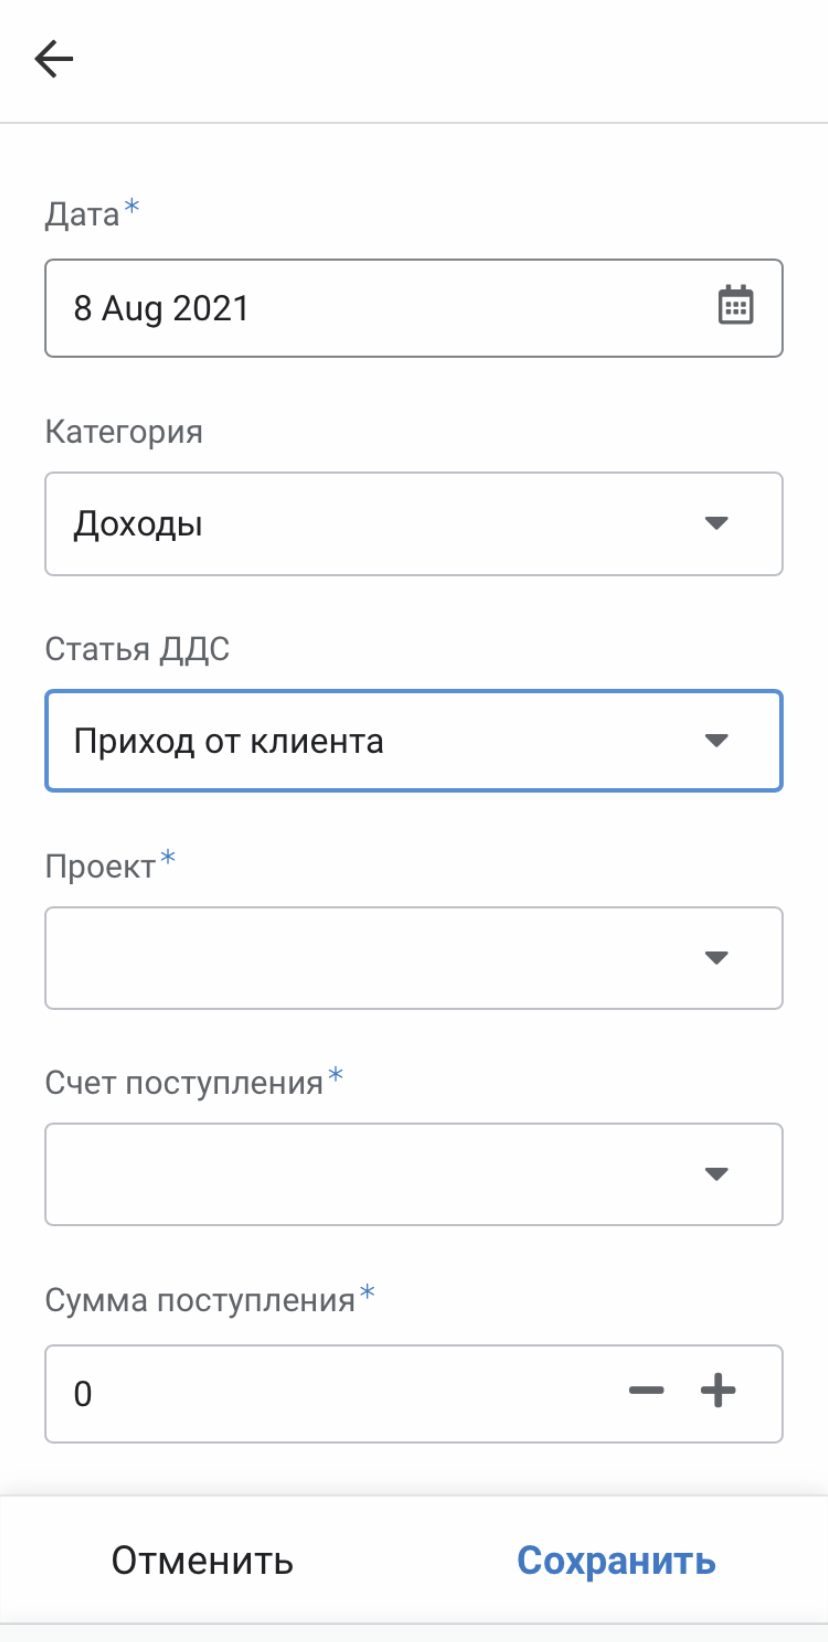
Task: Open the Проект dropdown arrow
Action: point(716,958)
